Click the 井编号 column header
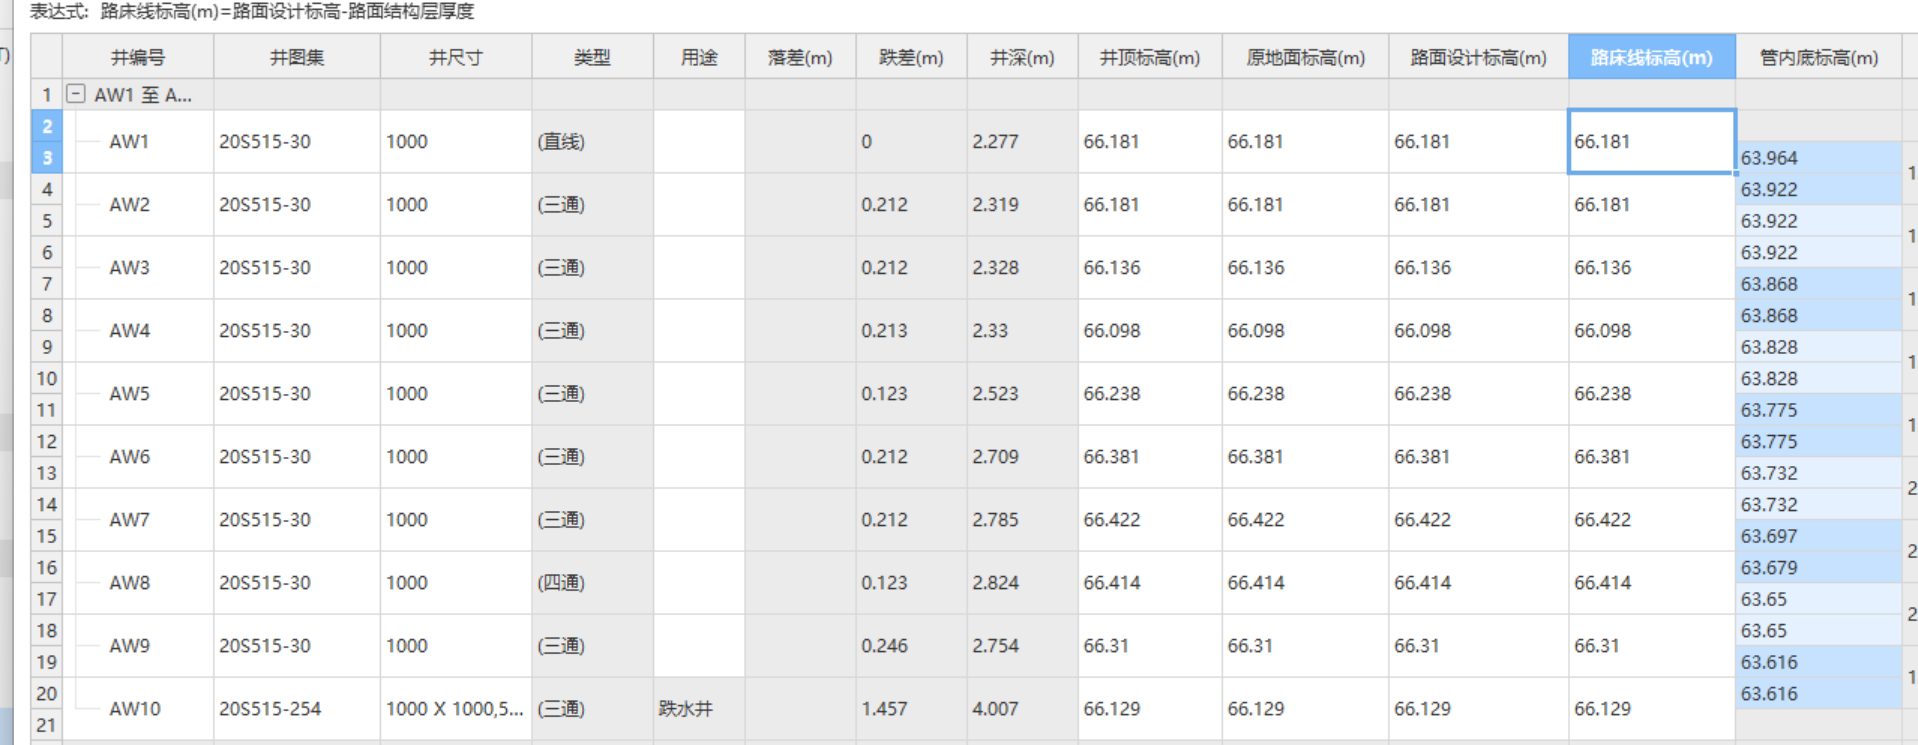This screenshot has height=745, width=1918. 138,58
